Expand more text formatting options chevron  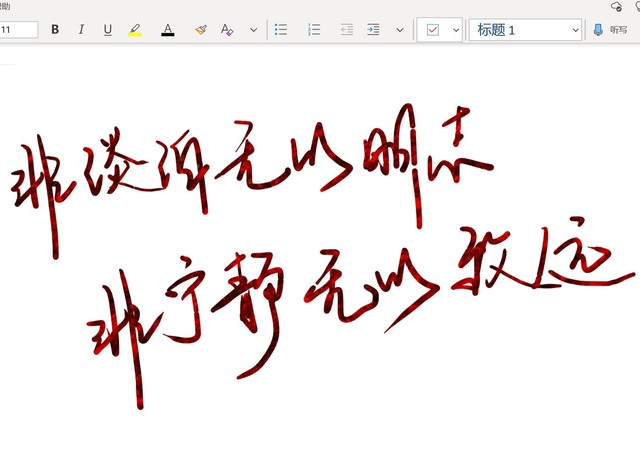pyautogui.click(x=253, y=30)
